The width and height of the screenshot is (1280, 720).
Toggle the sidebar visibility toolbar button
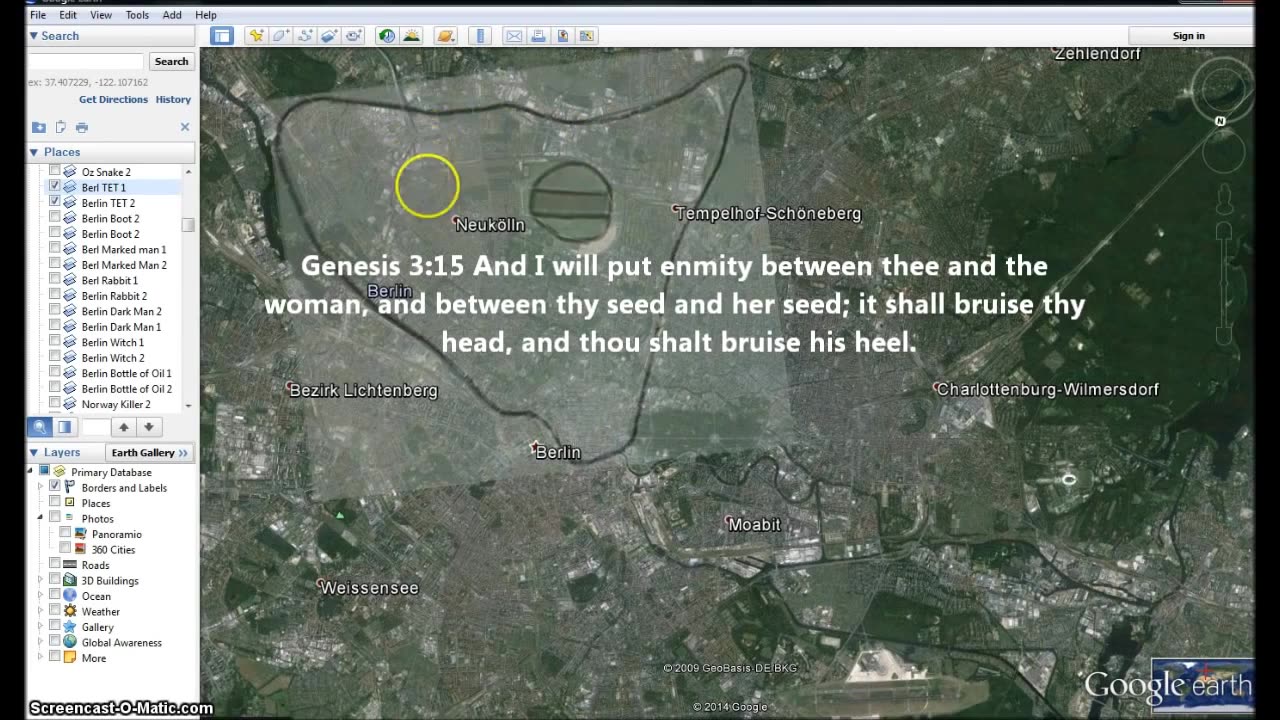pos(222,36)
